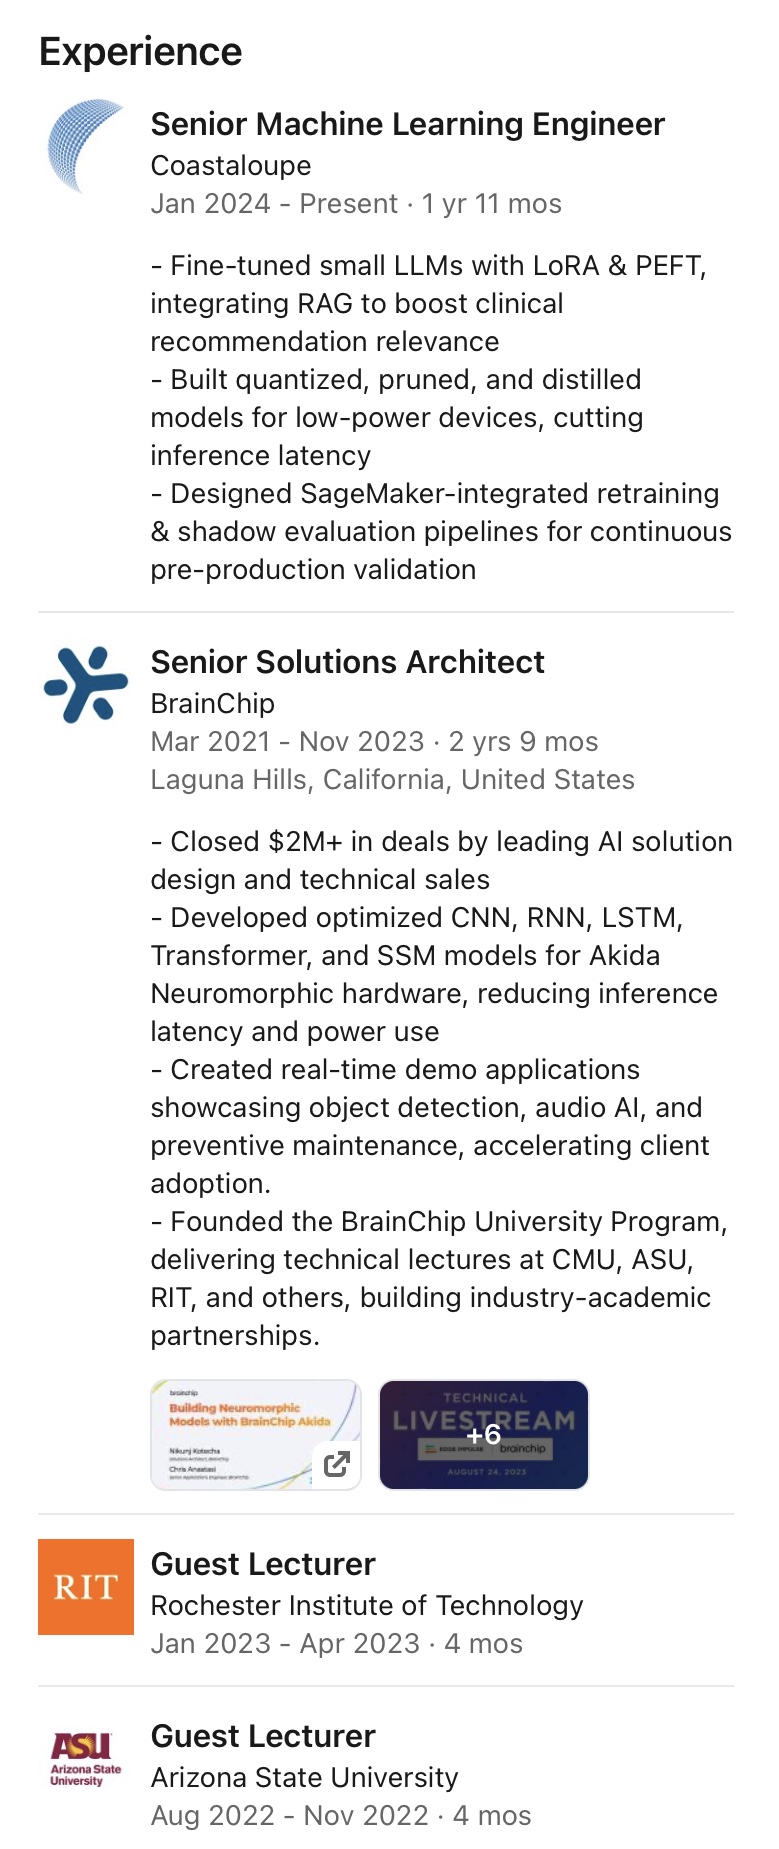
Task: Select the Arizona State University ASU logo
Action: click(x=86, y=1758)
